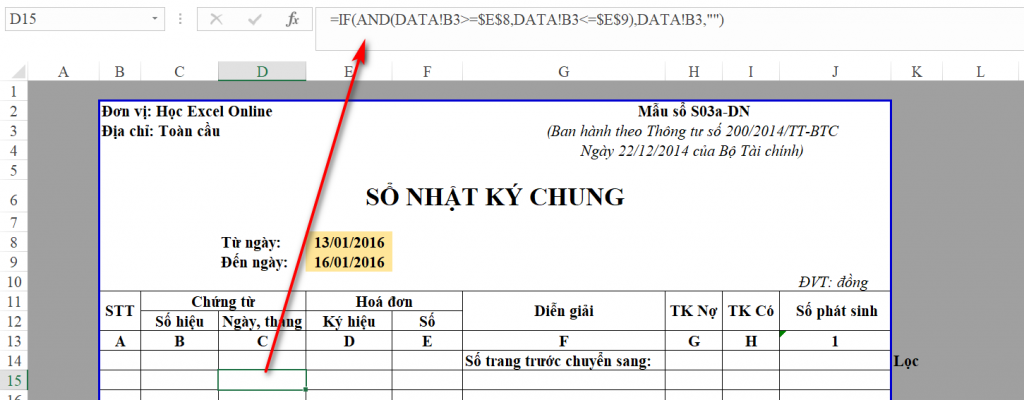Select column L header
This screenshot has width=1024, height=400.
(x=980, y=72)
